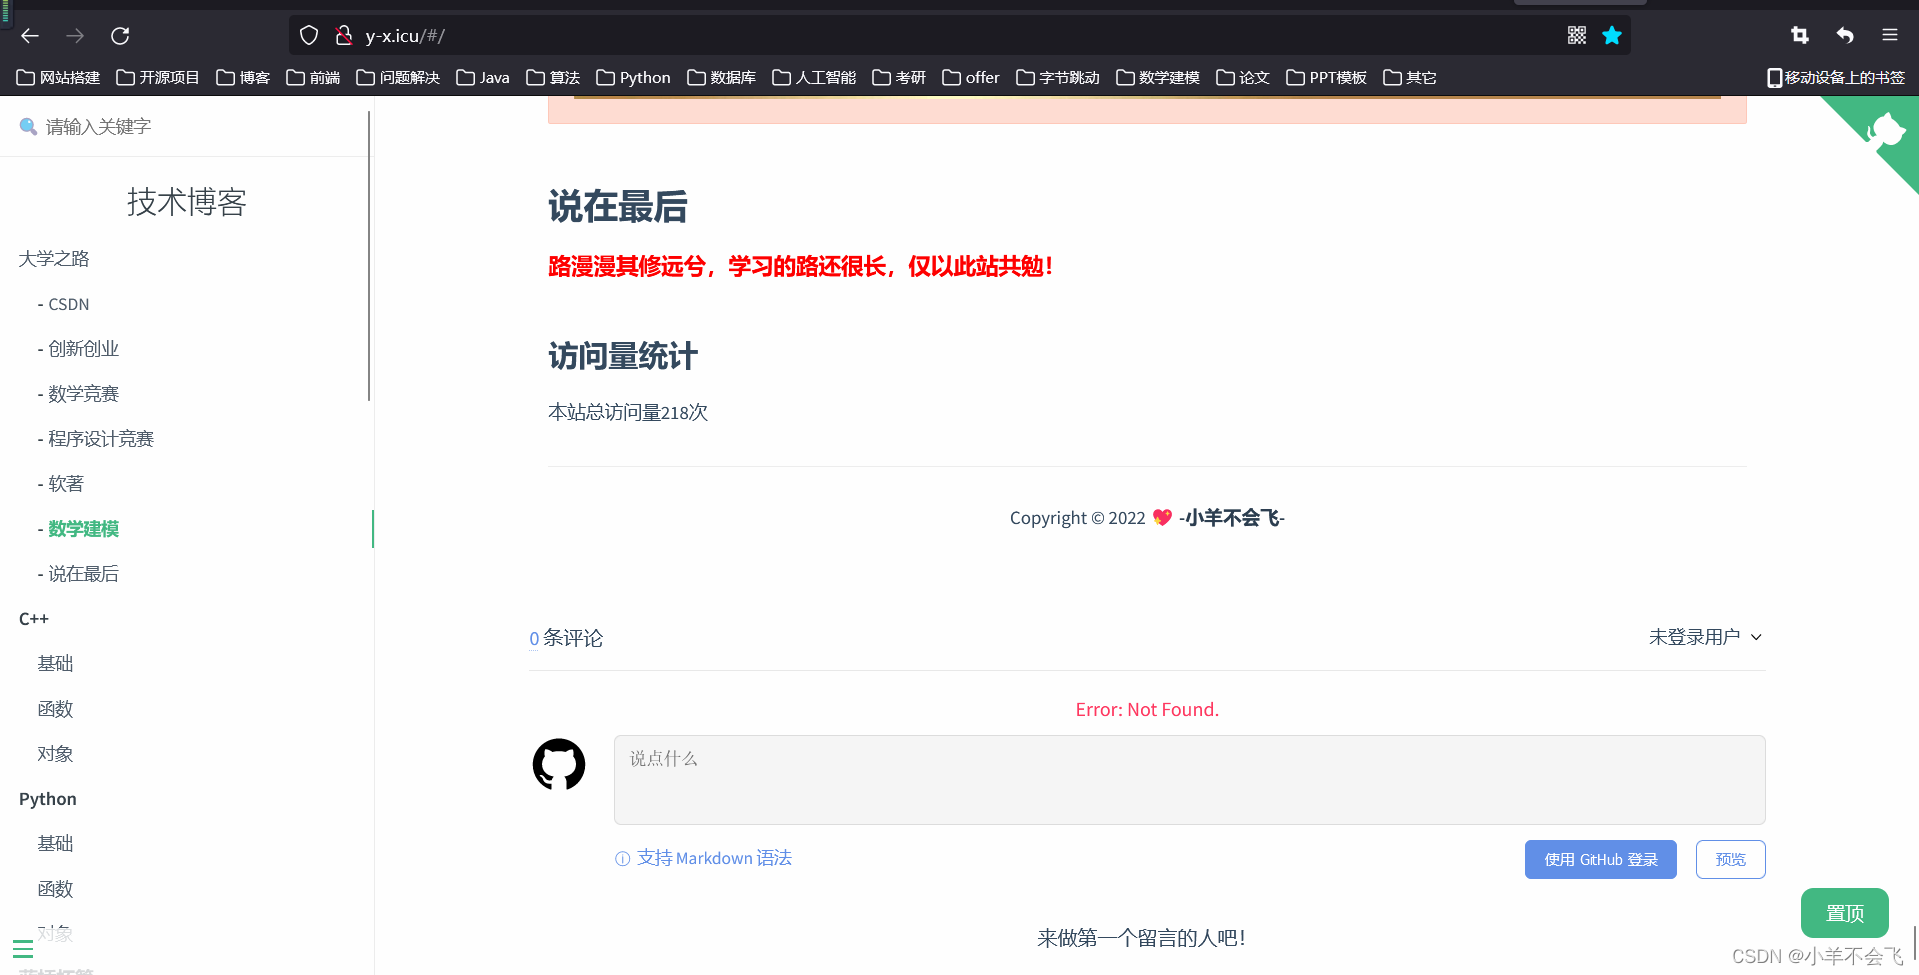
Task: Collapse the sidebar with green hamburger toggle
Action: [x=22, y=949]
